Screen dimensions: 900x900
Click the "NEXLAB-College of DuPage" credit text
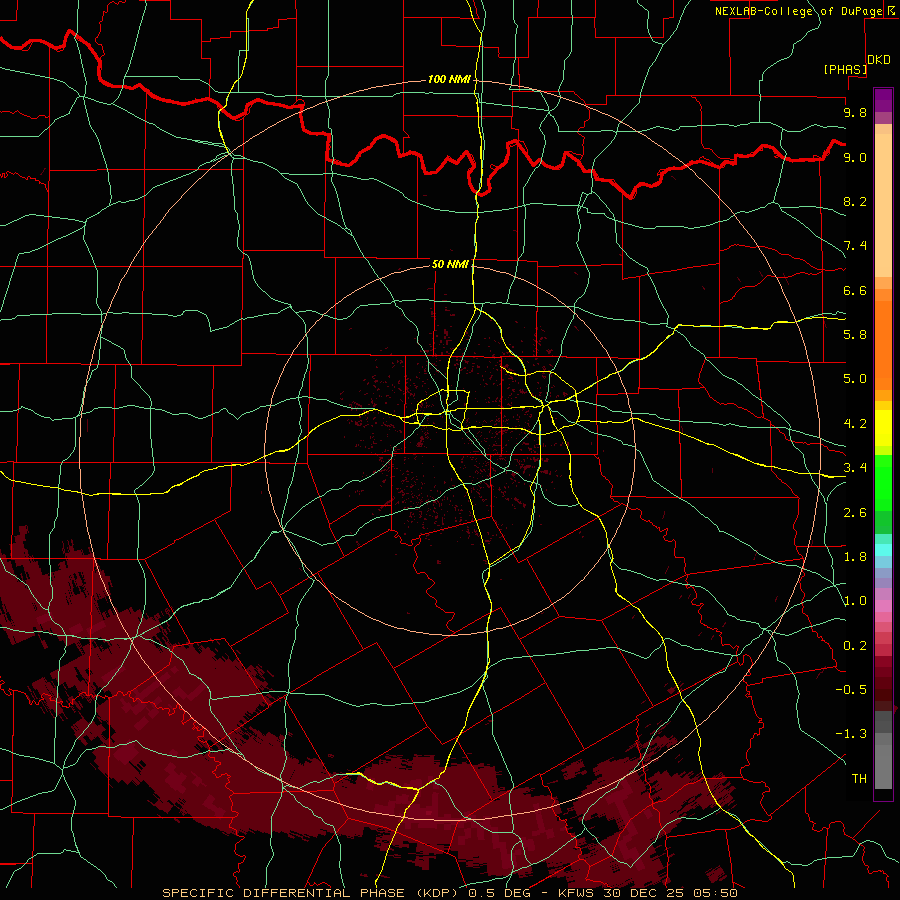coord(798,11)
